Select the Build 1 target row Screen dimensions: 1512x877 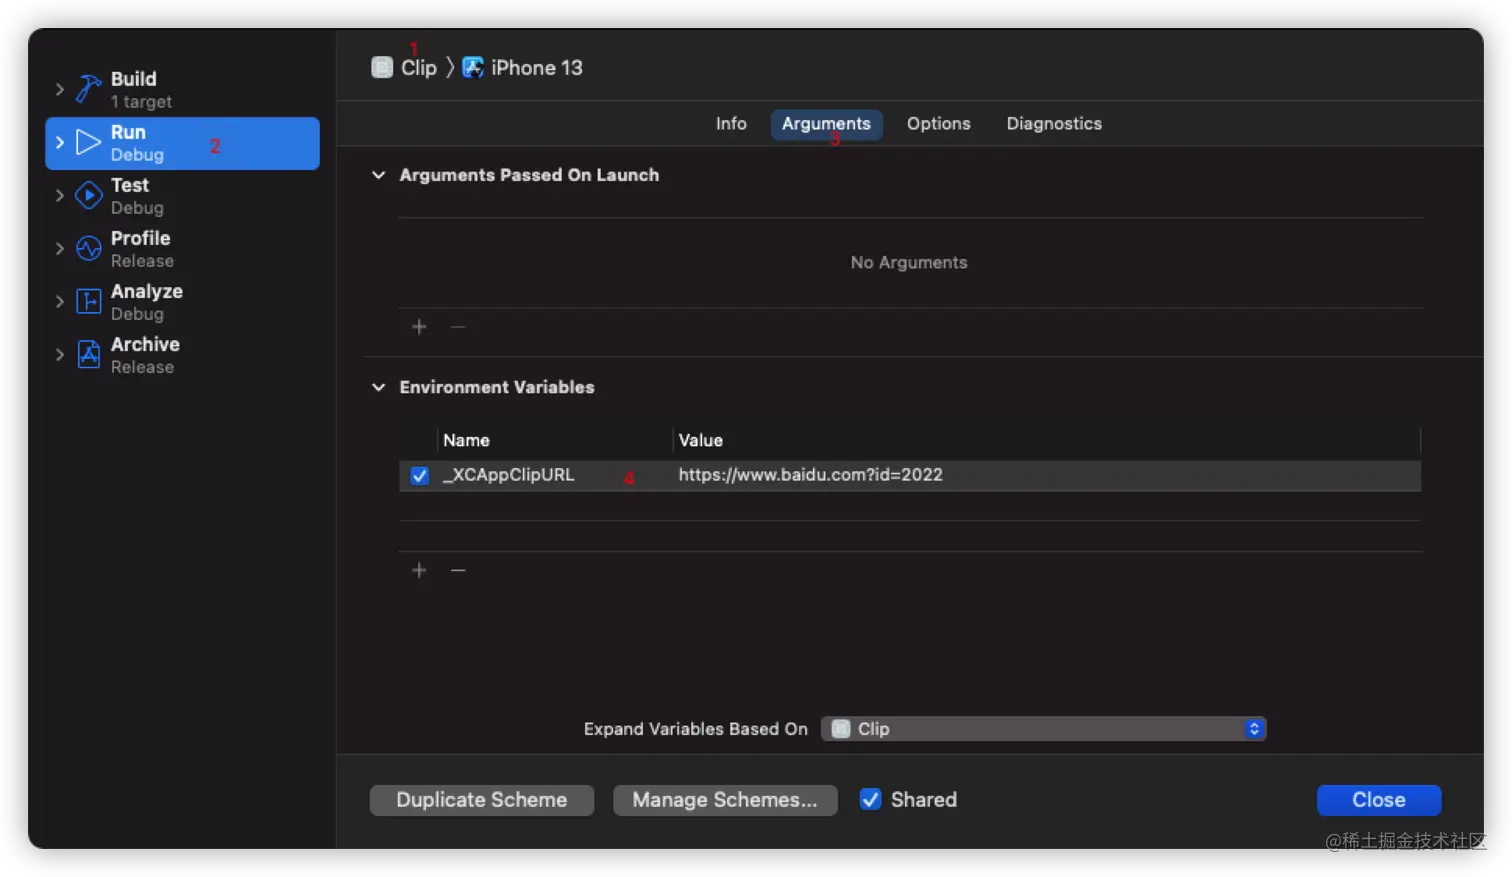coord(183,90)
